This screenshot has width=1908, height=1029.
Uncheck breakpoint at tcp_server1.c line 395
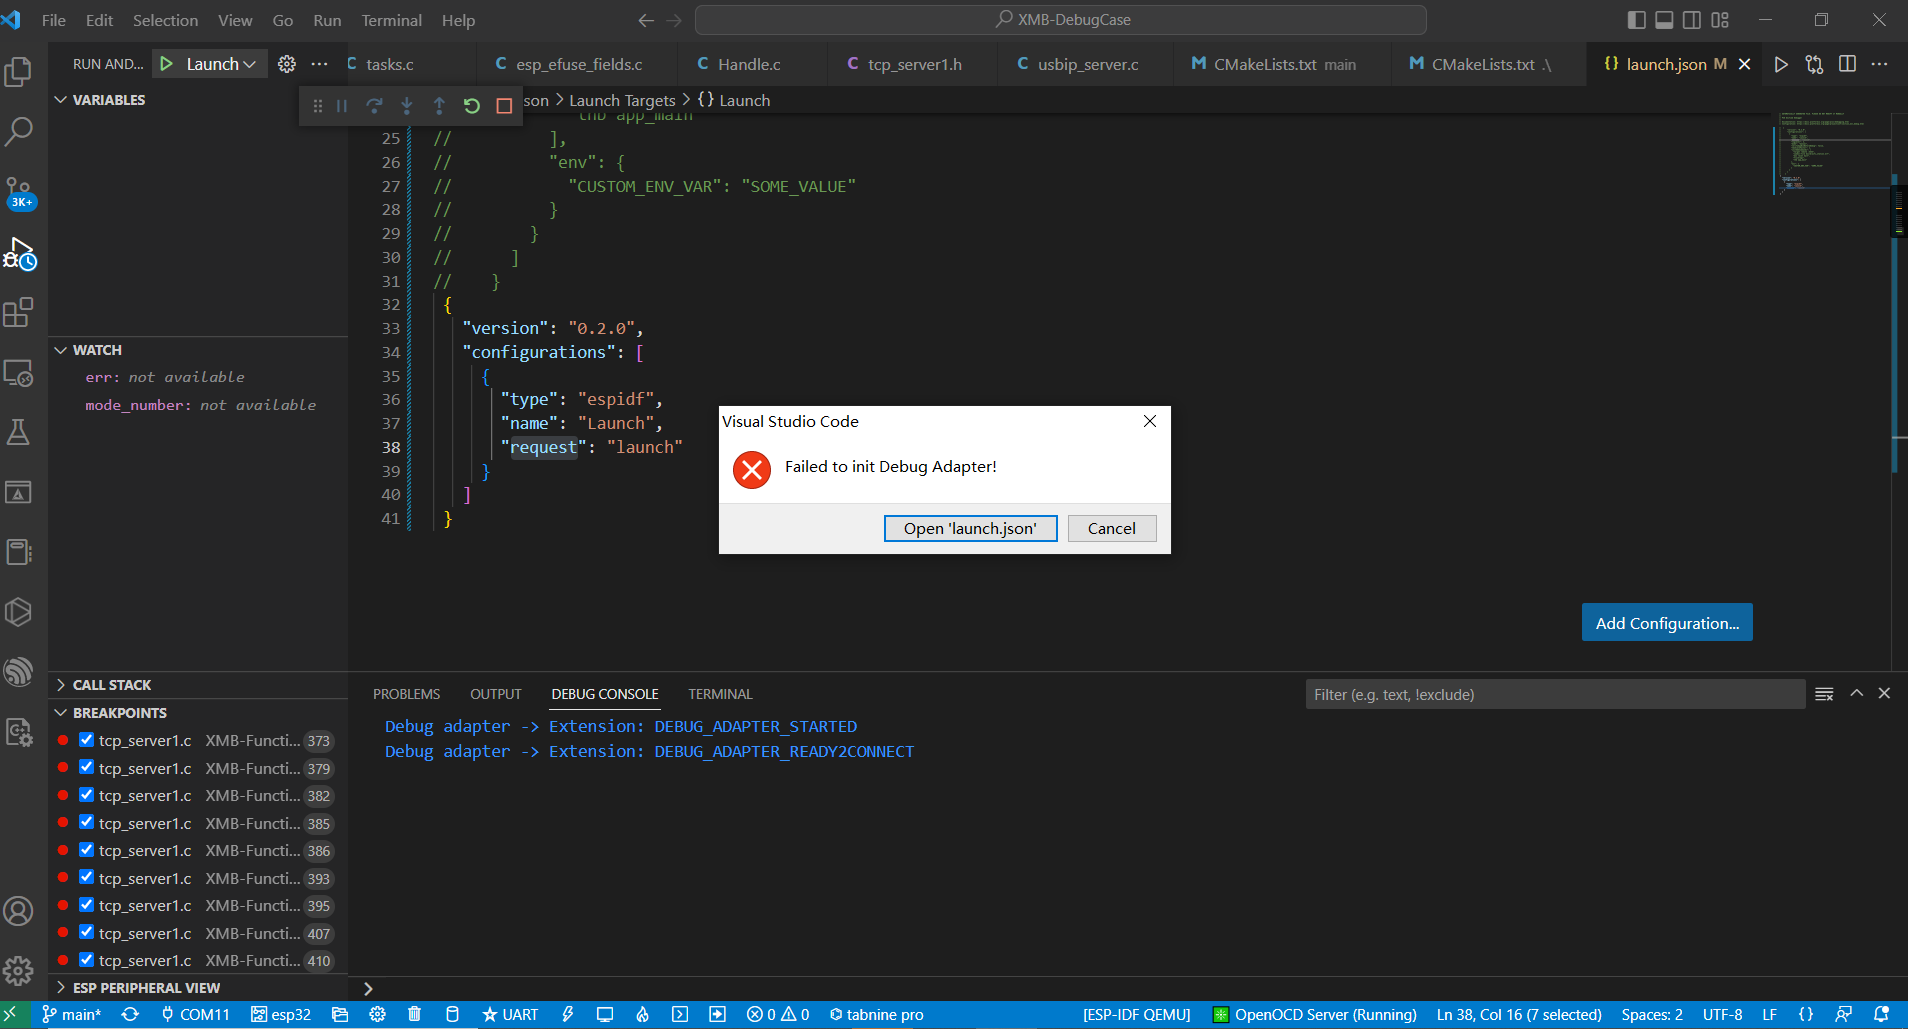(x=86, y=905)
